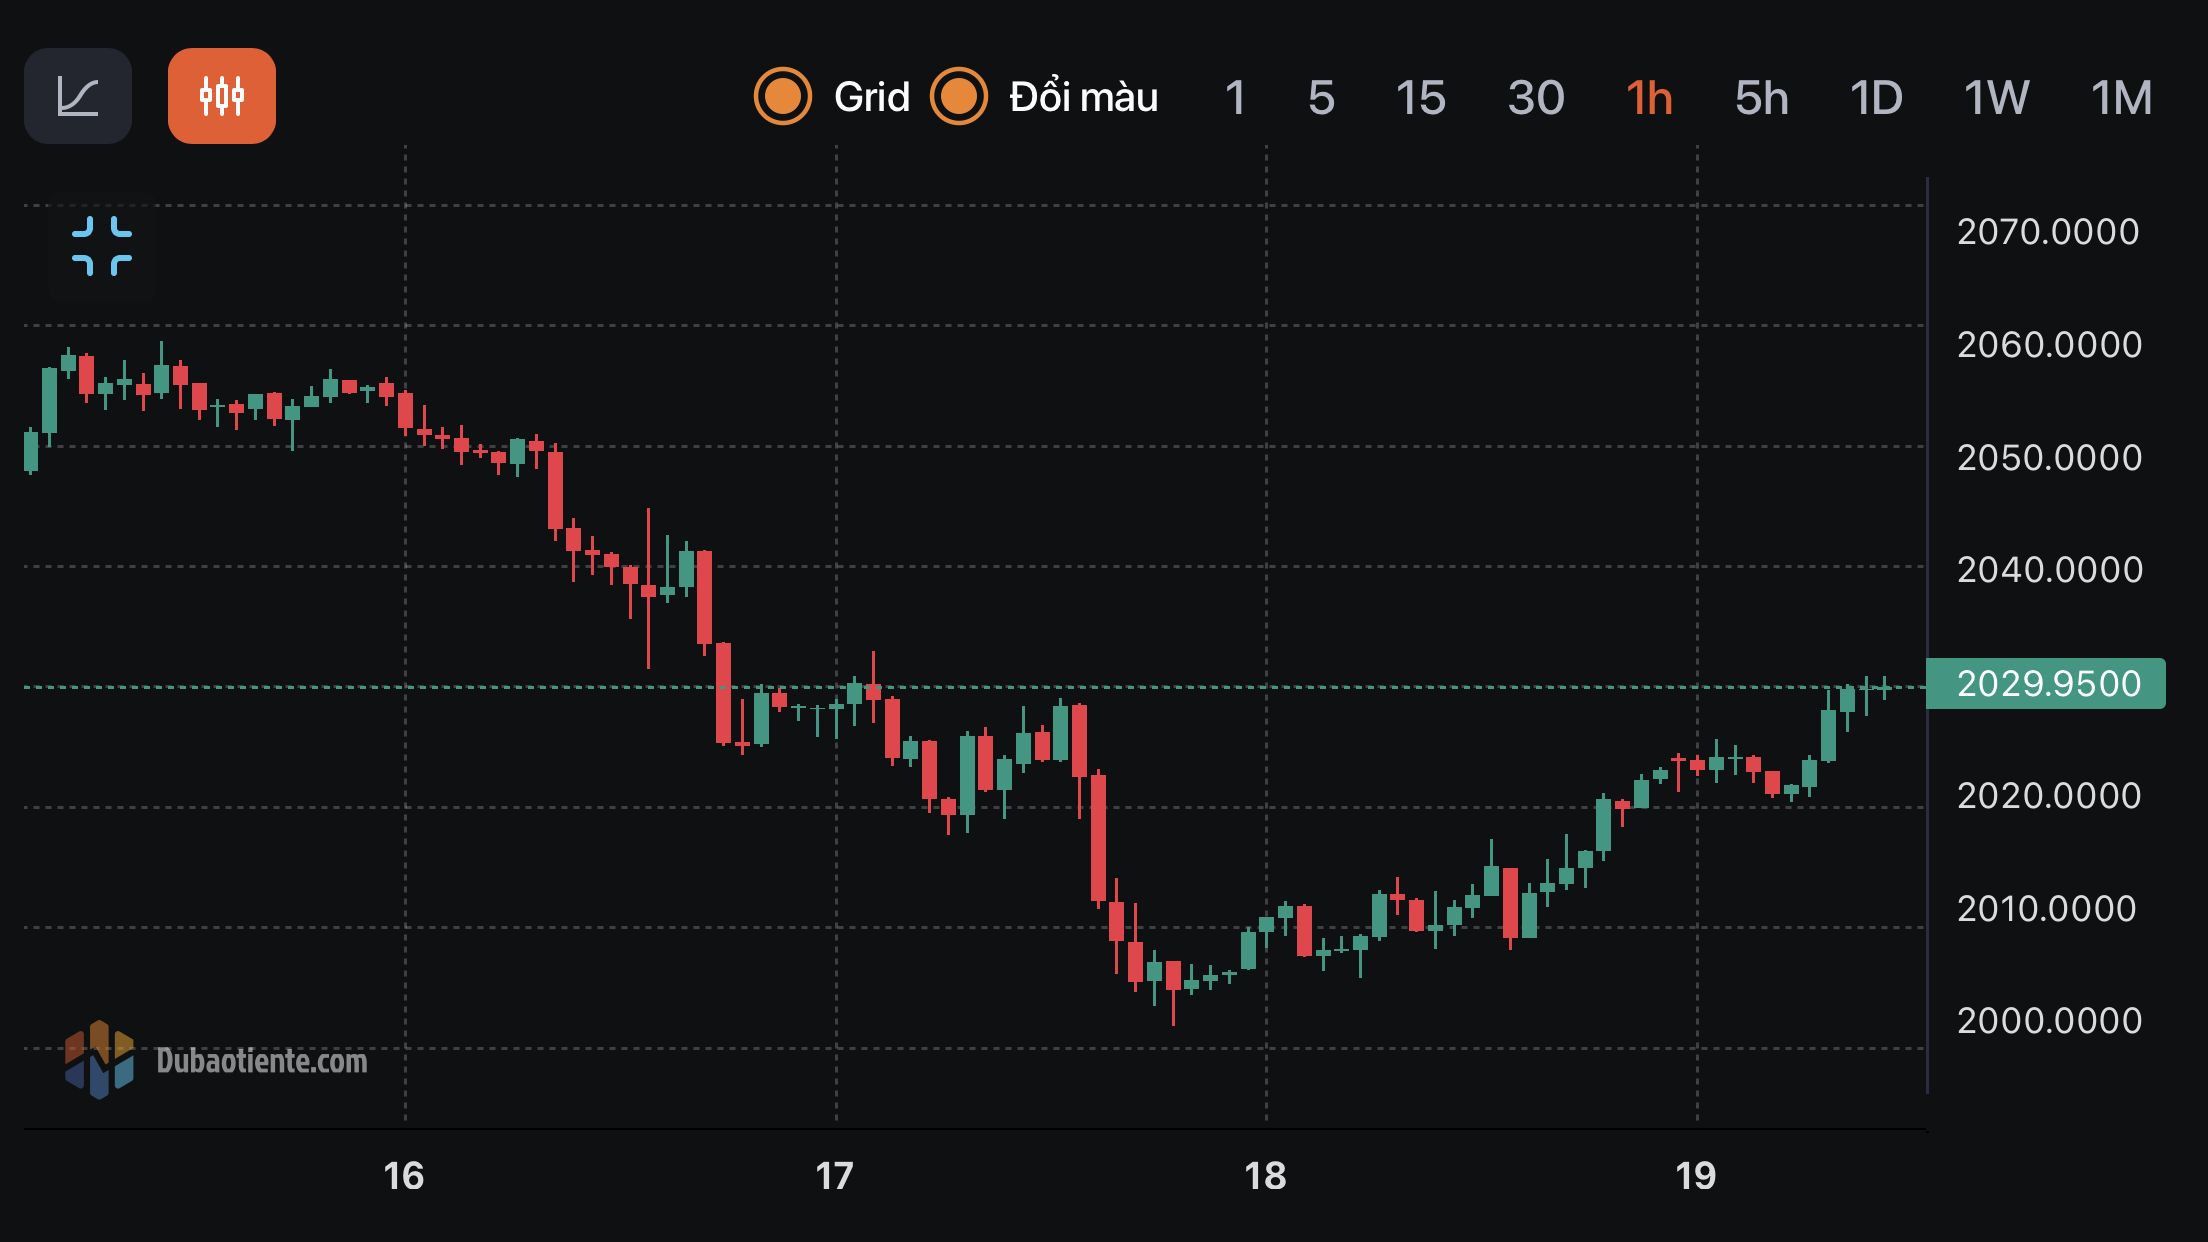
Task: Click date label 16 on time axis
Action: 404,1176
